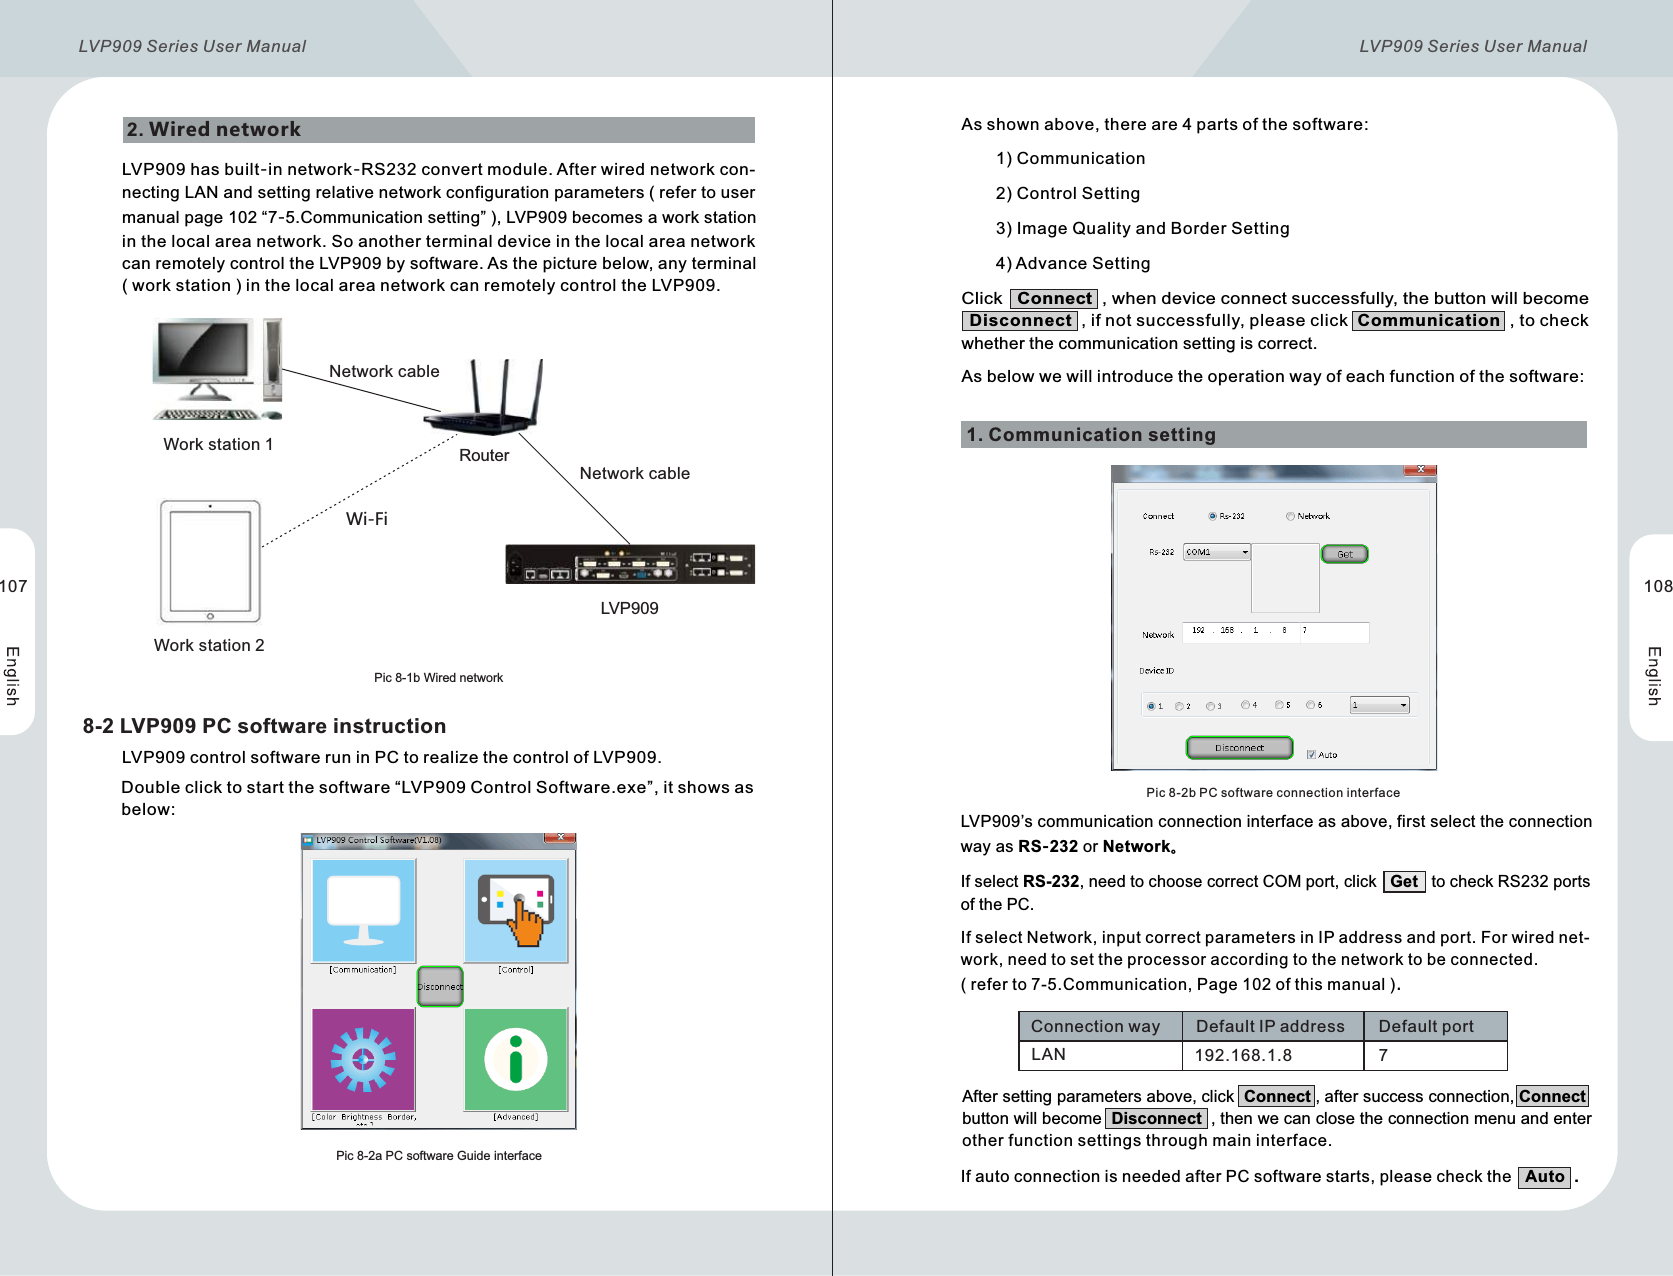Click the 'Connection way' table header
The width and height of the screenshot is (1673, 1276).
pos(1100,1026)
